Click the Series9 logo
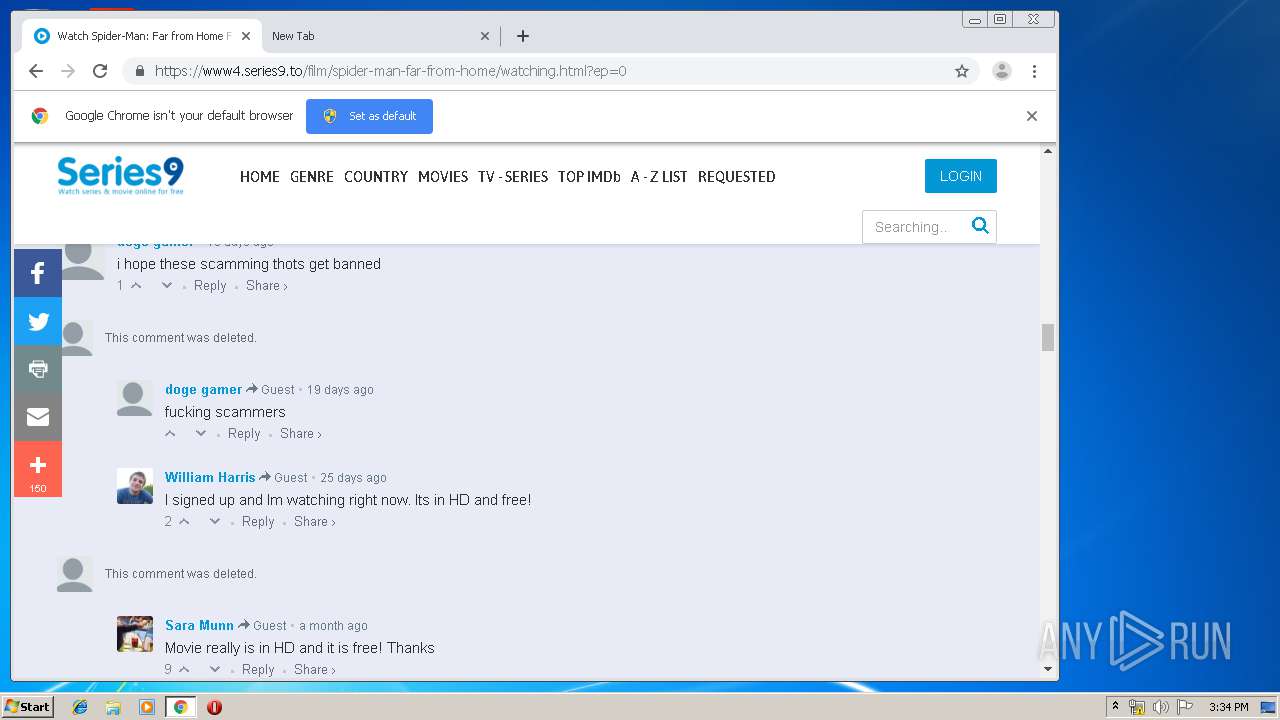This screenshot has height=720, width=1280. pos(120,175)
